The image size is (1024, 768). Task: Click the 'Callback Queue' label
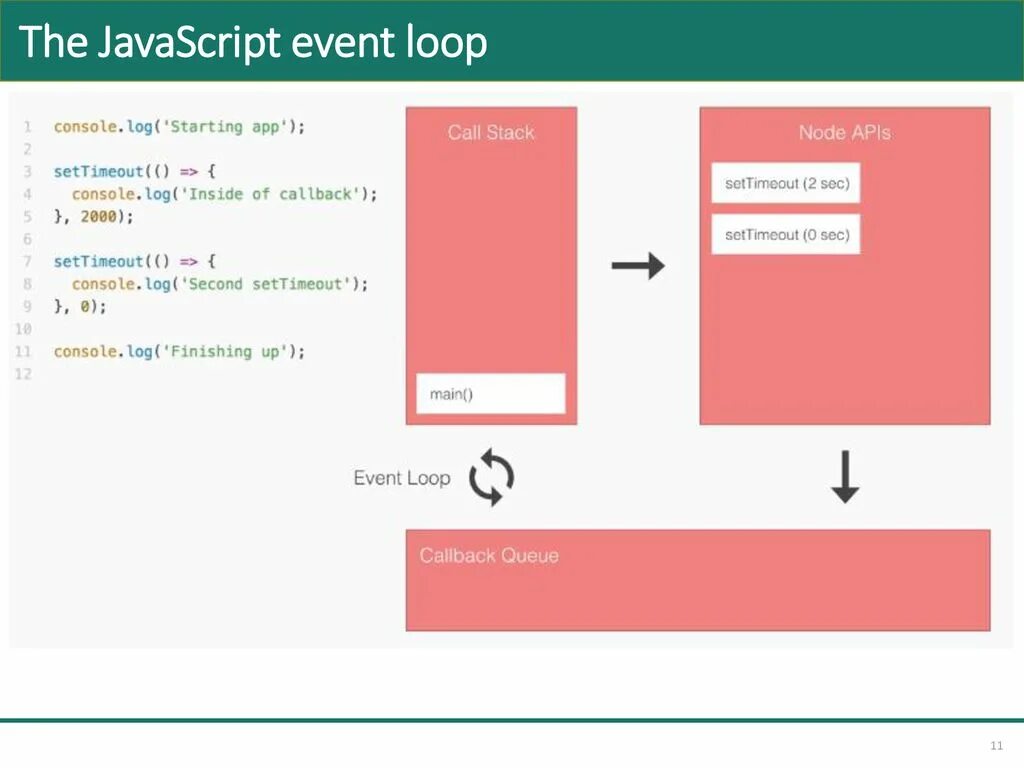pos(489,556)
